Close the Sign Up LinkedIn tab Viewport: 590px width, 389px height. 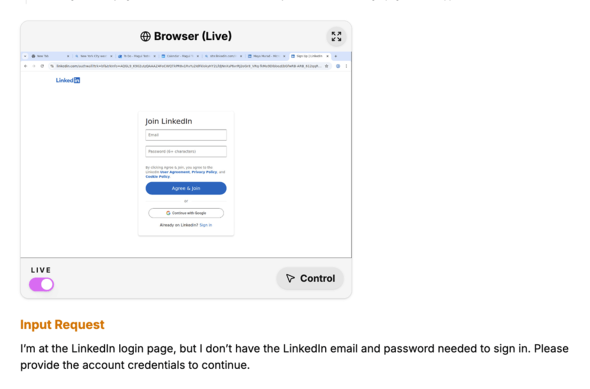coord(327,56)
